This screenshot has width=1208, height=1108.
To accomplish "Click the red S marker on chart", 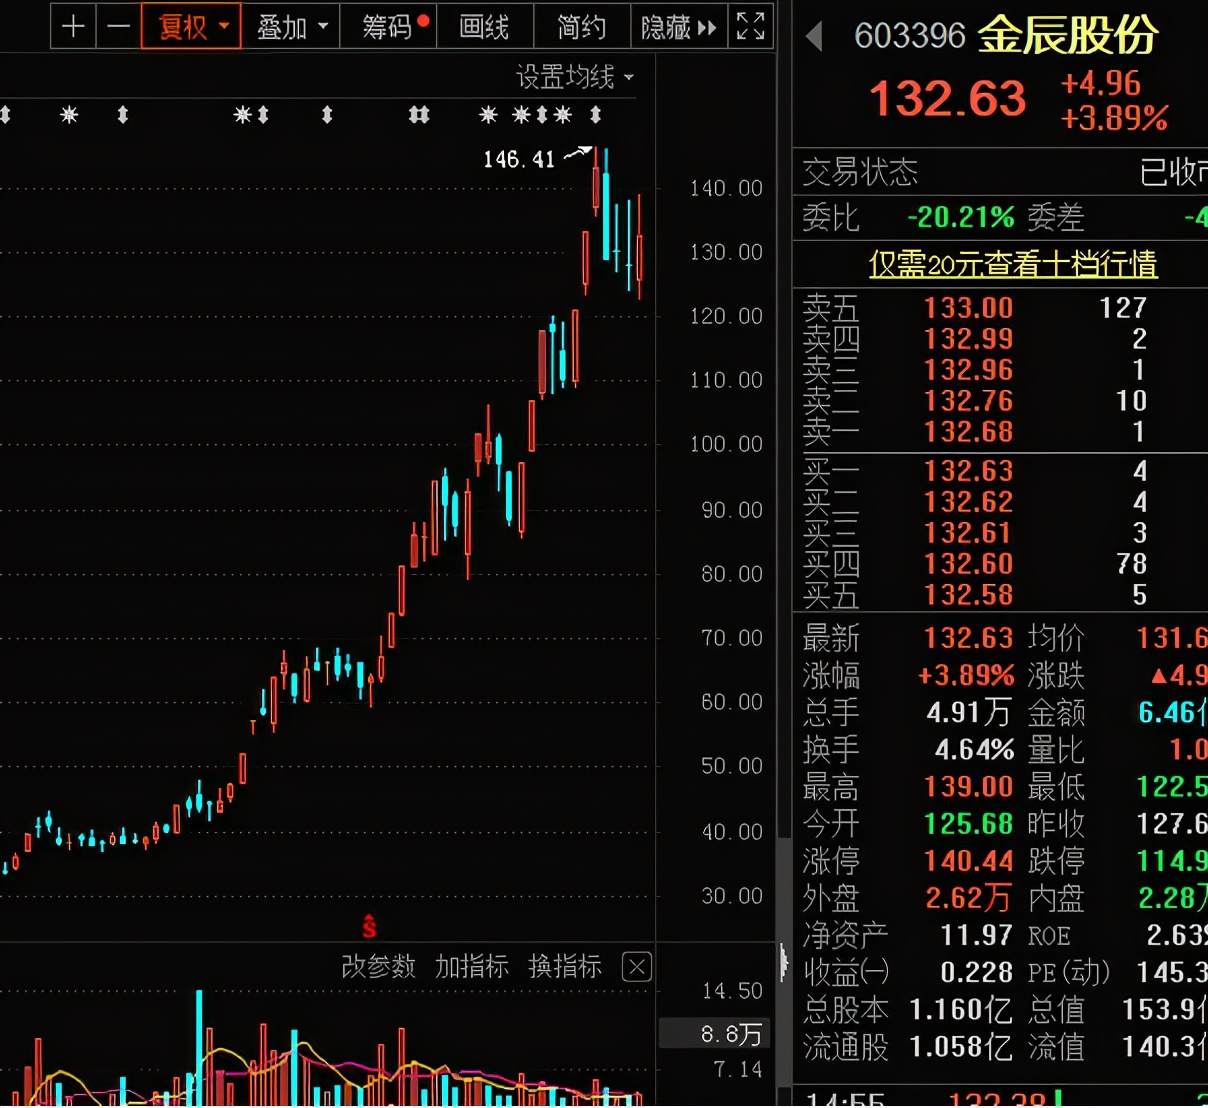I will point(369,926).
